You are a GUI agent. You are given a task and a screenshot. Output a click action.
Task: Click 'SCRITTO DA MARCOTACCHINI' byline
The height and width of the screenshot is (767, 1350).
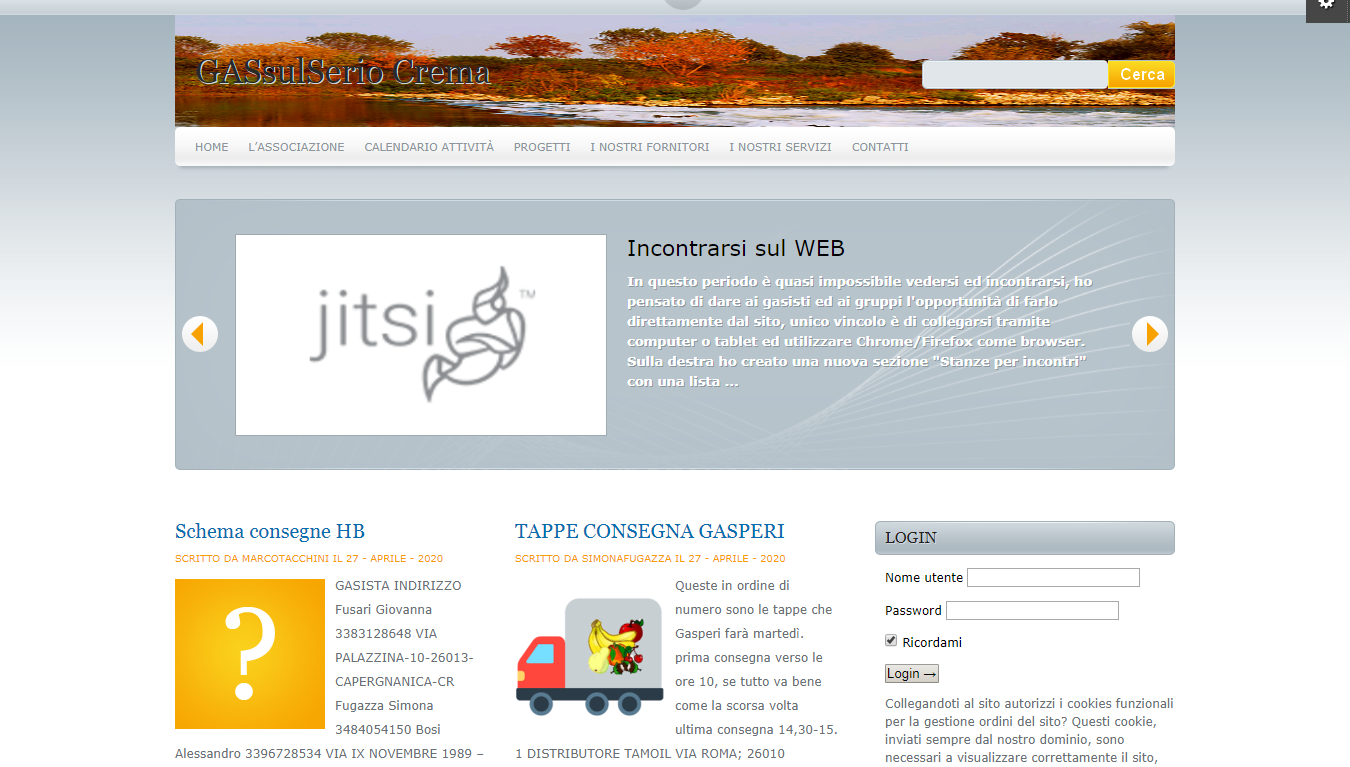coord(309,559)
